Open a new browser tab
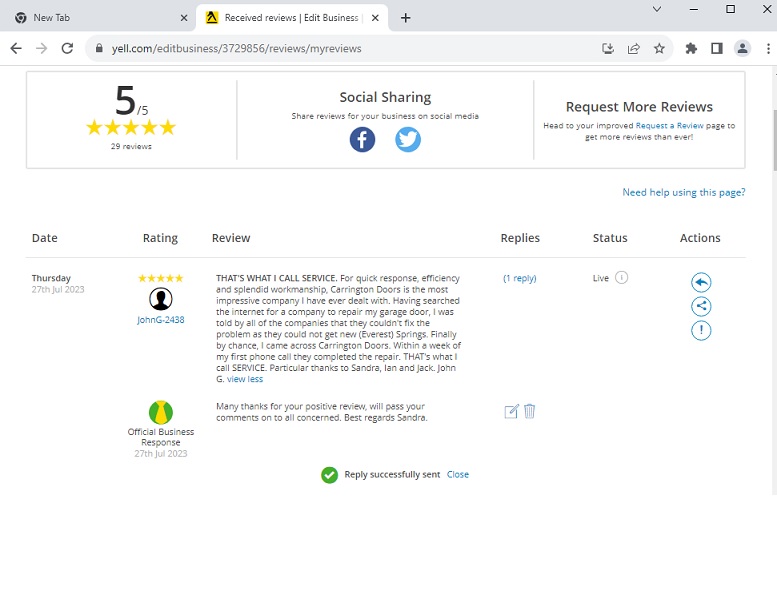Screen dimensions: 777x615 pyautogui.click(x=405, y=18)
